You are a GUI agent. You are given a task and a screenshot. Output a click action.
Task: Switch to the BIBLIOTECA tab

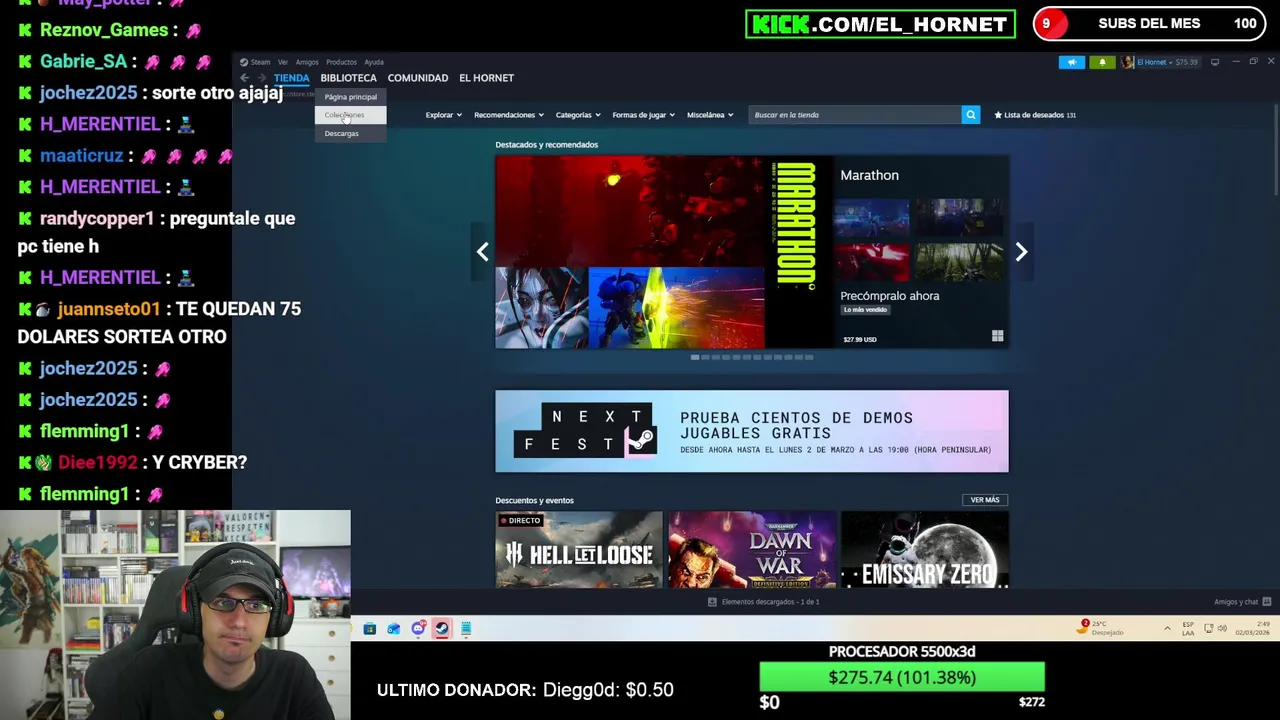pos(348,78)
